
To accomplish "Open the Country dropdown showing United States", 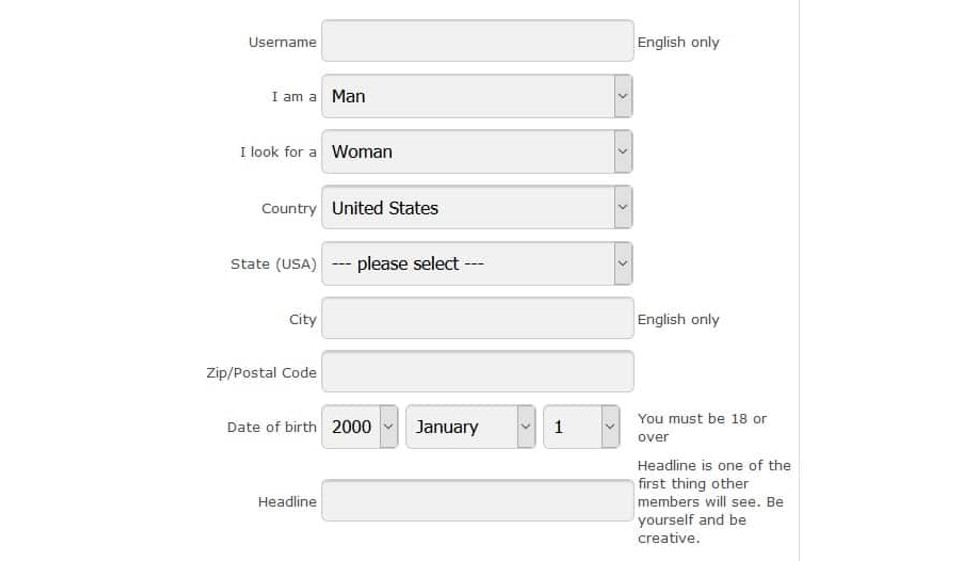I will click(477, 208).
